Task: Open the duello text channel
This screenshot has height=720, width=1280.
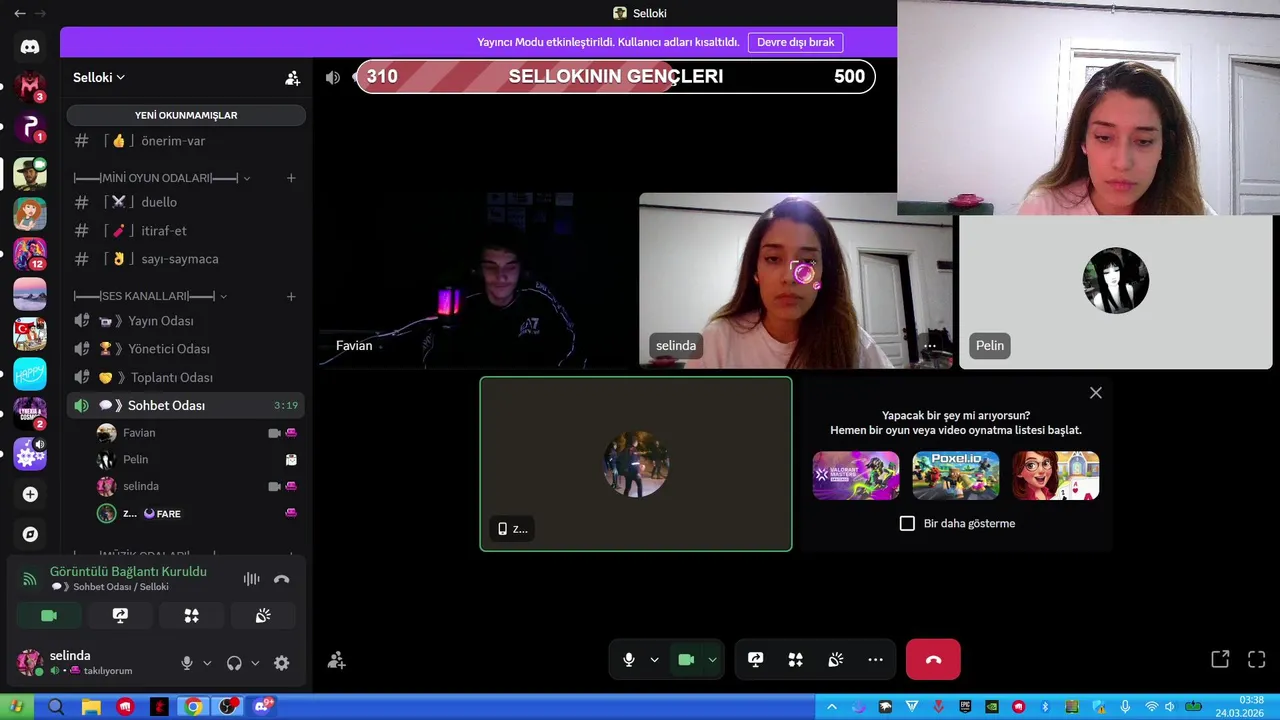Action: 186,202
